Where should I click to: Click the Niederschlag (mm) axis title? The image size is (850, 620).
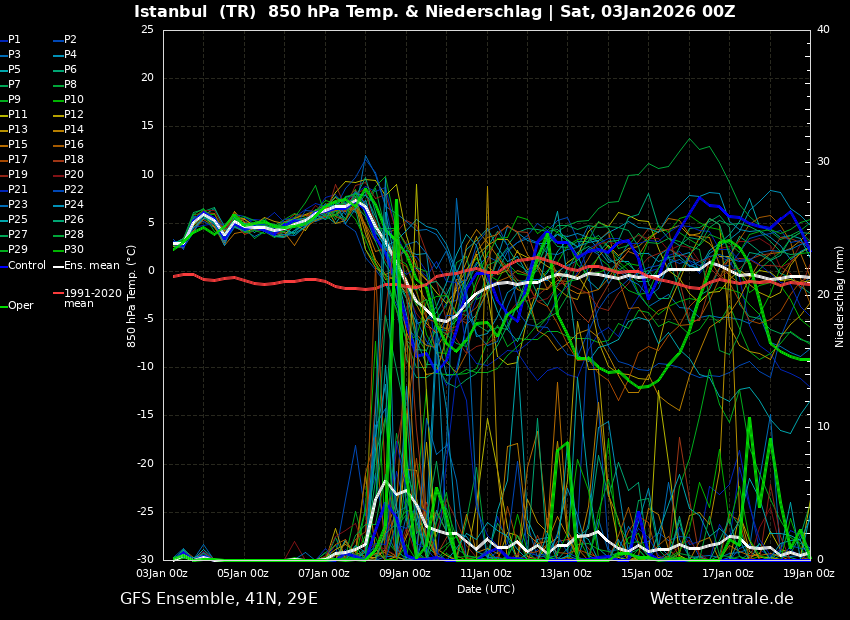(839, 296)
